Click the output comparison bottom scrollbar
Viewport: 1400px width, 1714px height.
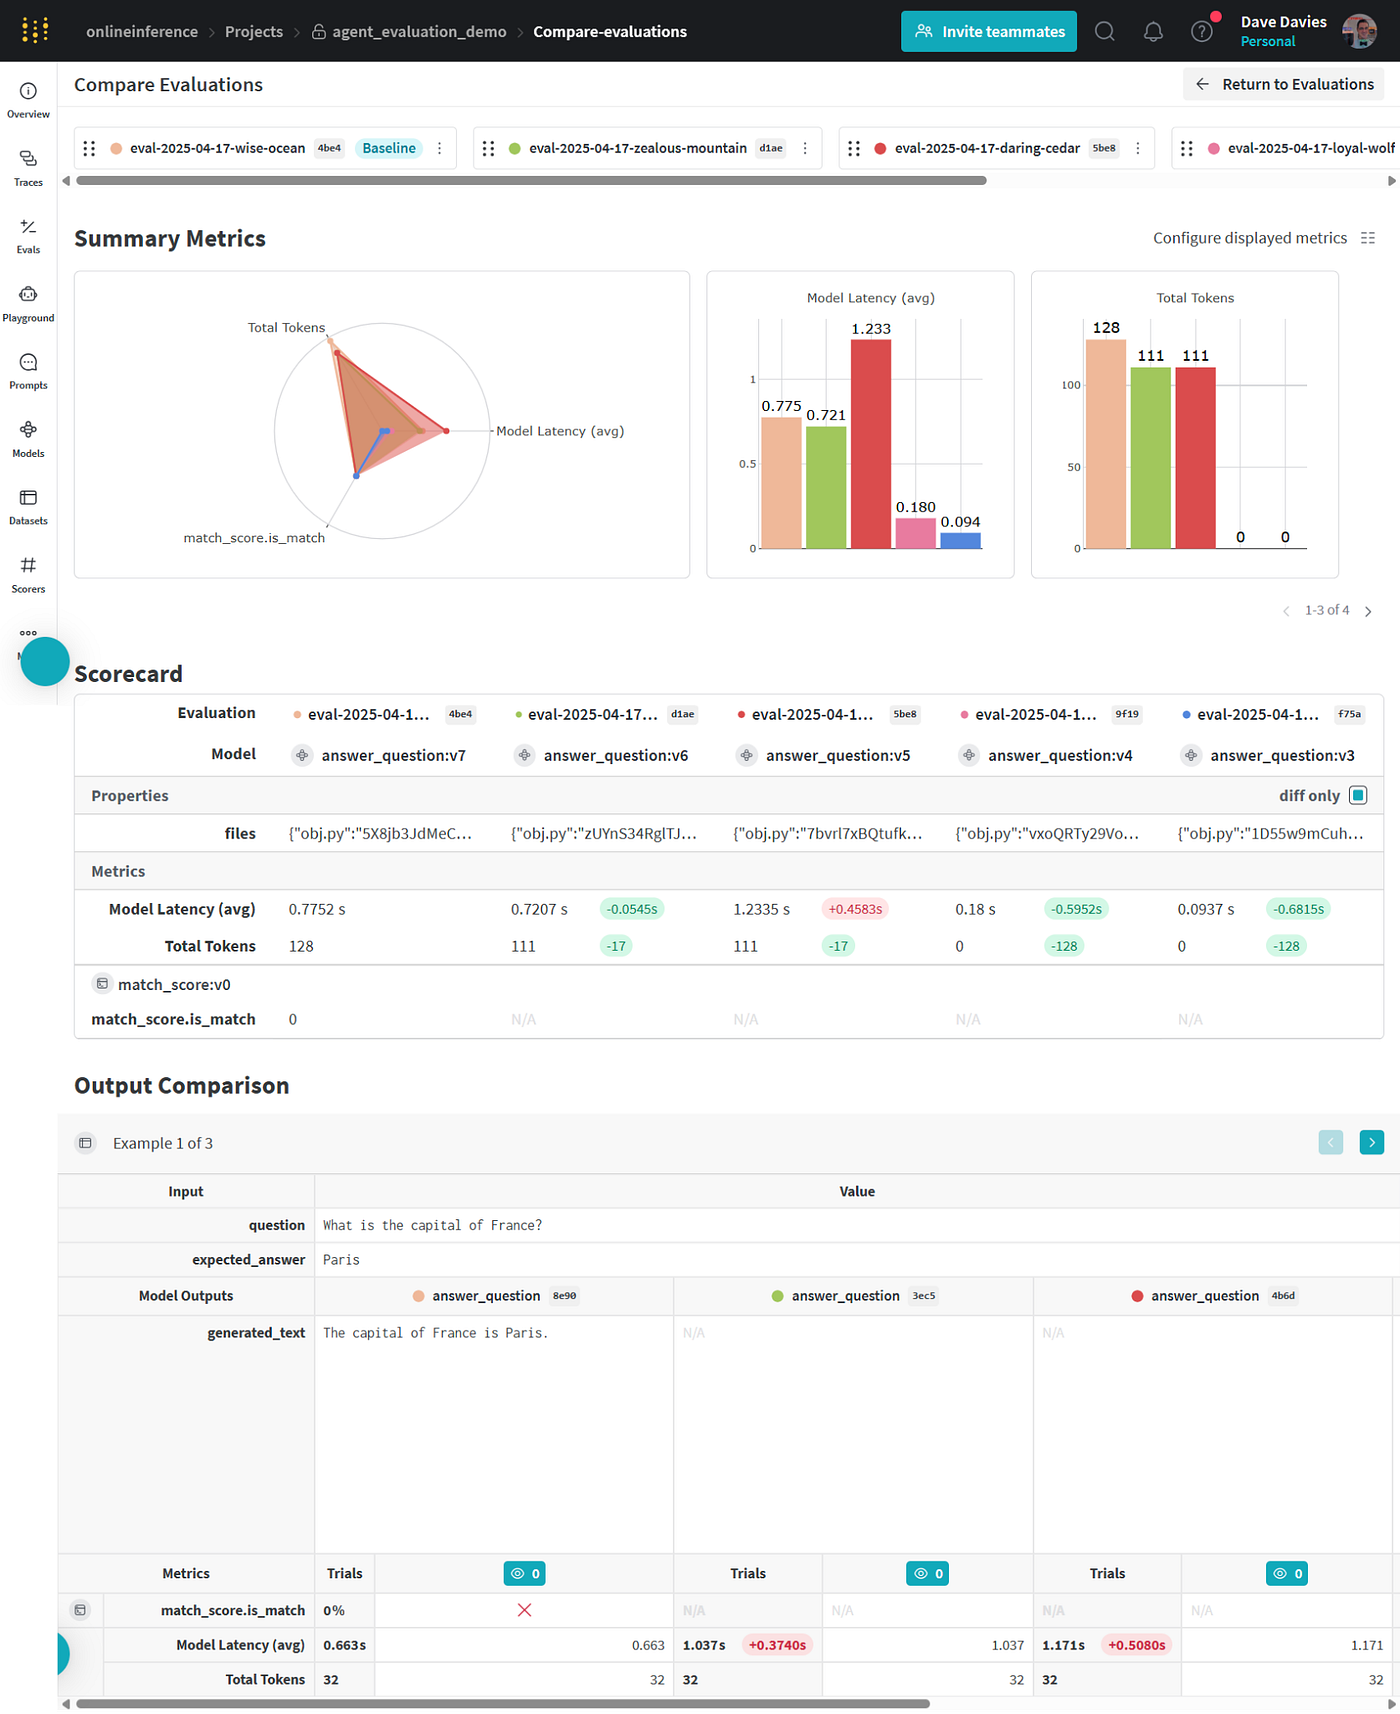[503, 1703]
